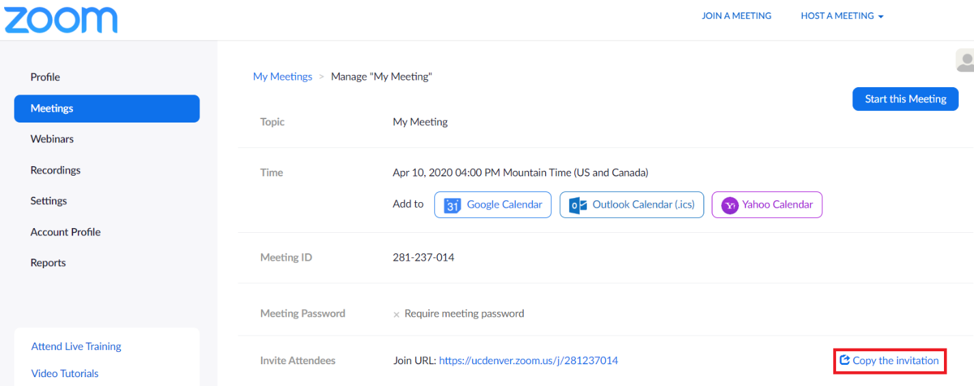
Task: Click the Invite Attendees label
Action: 298,360
